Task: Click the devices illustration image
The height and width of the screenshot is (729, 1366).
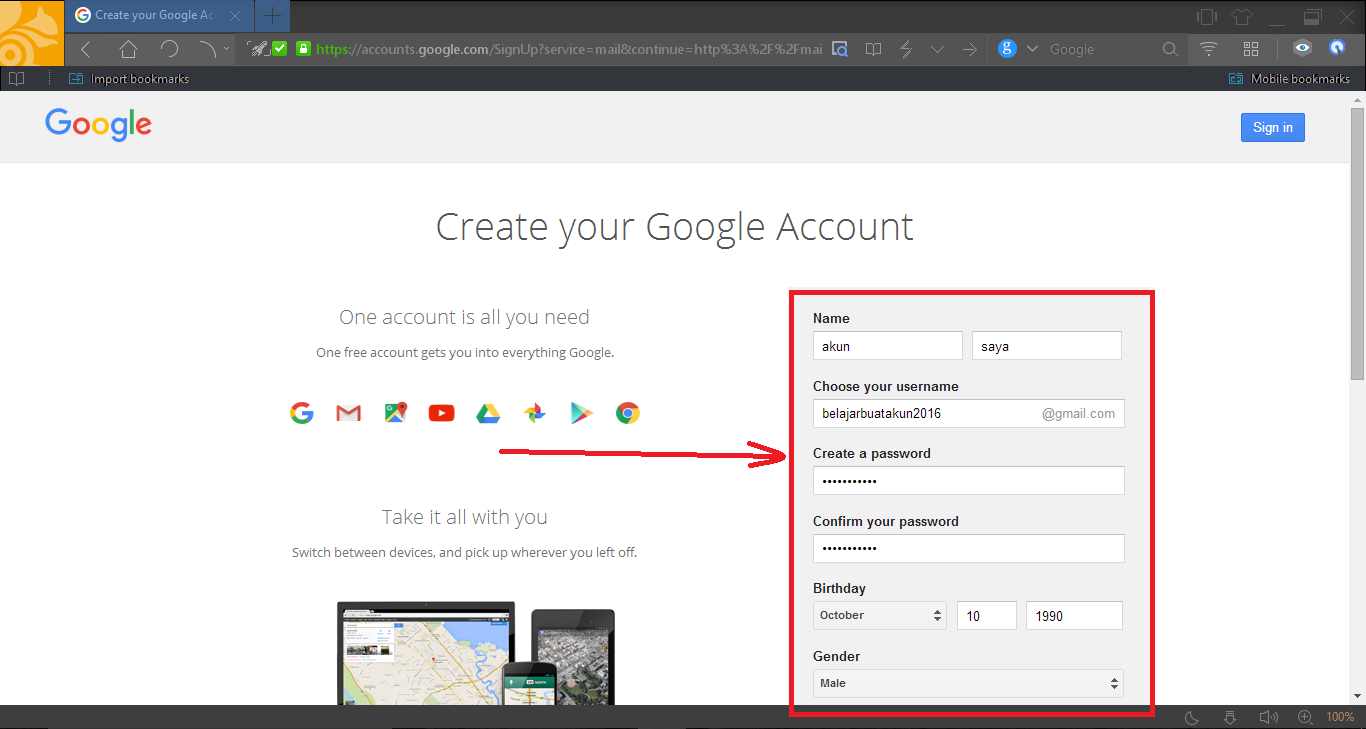Action: coord(476,653)
